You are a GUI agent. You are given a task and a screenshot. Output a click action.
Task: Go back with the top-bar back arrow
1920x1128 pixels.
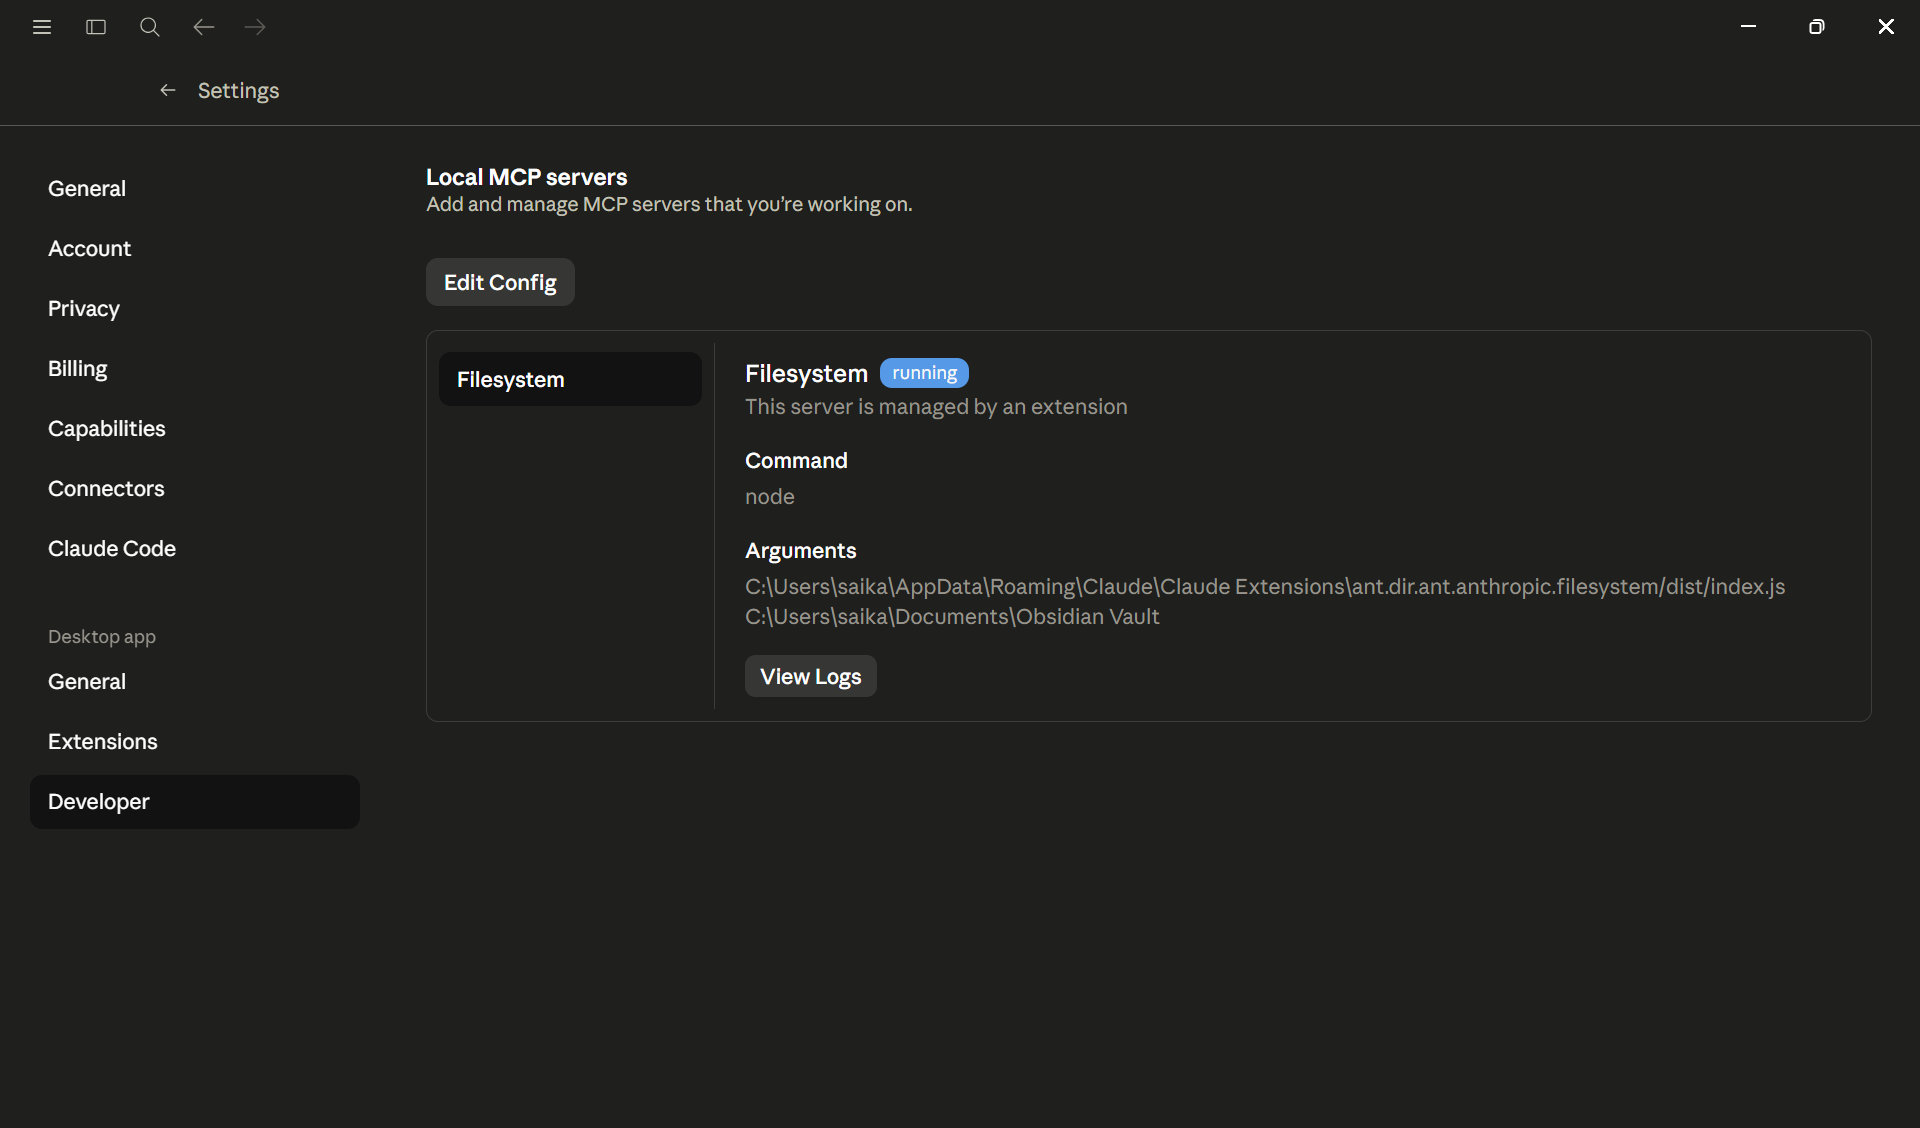point(204,27)
